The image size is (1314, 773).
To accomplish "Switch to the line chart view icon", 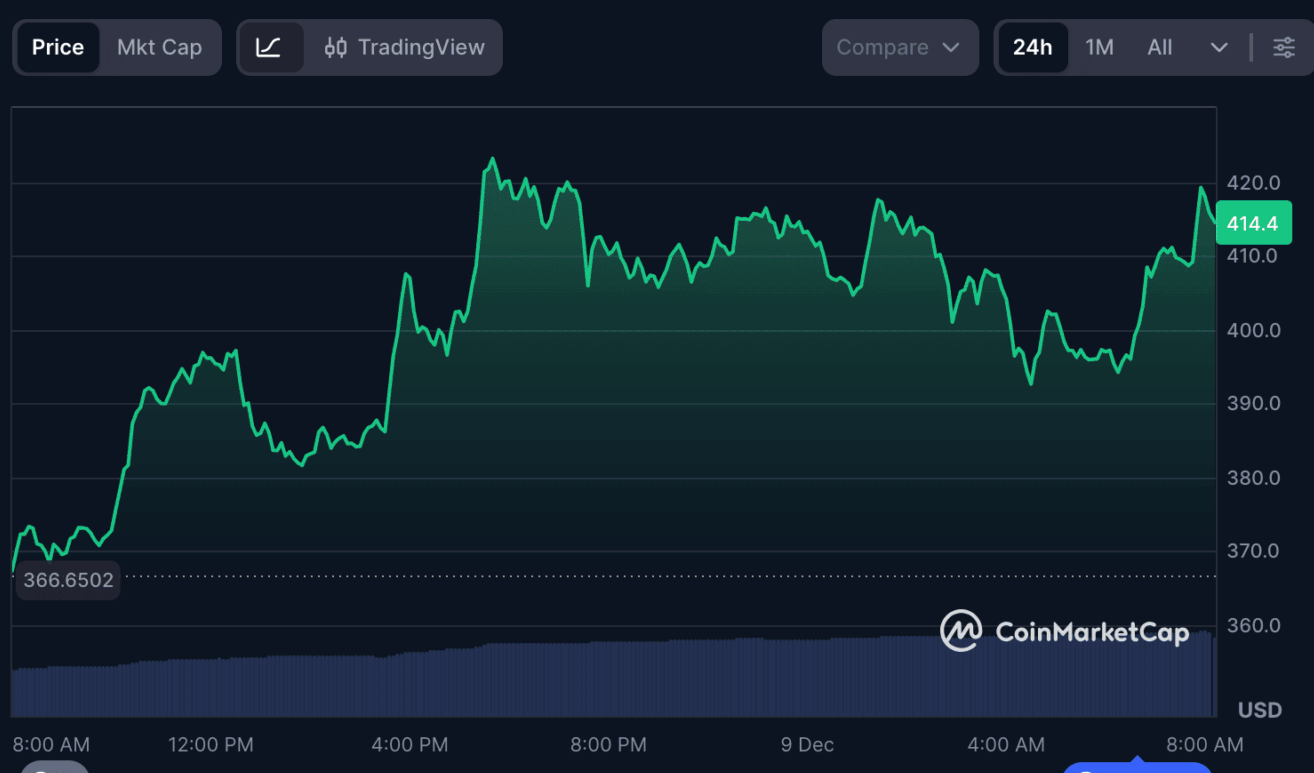I will tap(269, 47).
